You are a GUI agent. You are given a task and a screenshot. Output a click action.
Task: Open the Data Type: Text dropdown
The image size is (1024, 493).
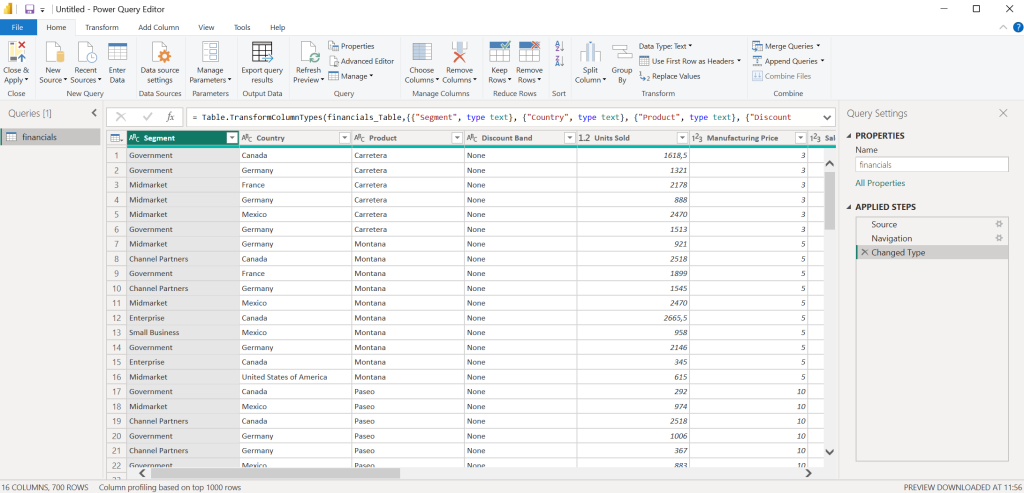(665, 46)
